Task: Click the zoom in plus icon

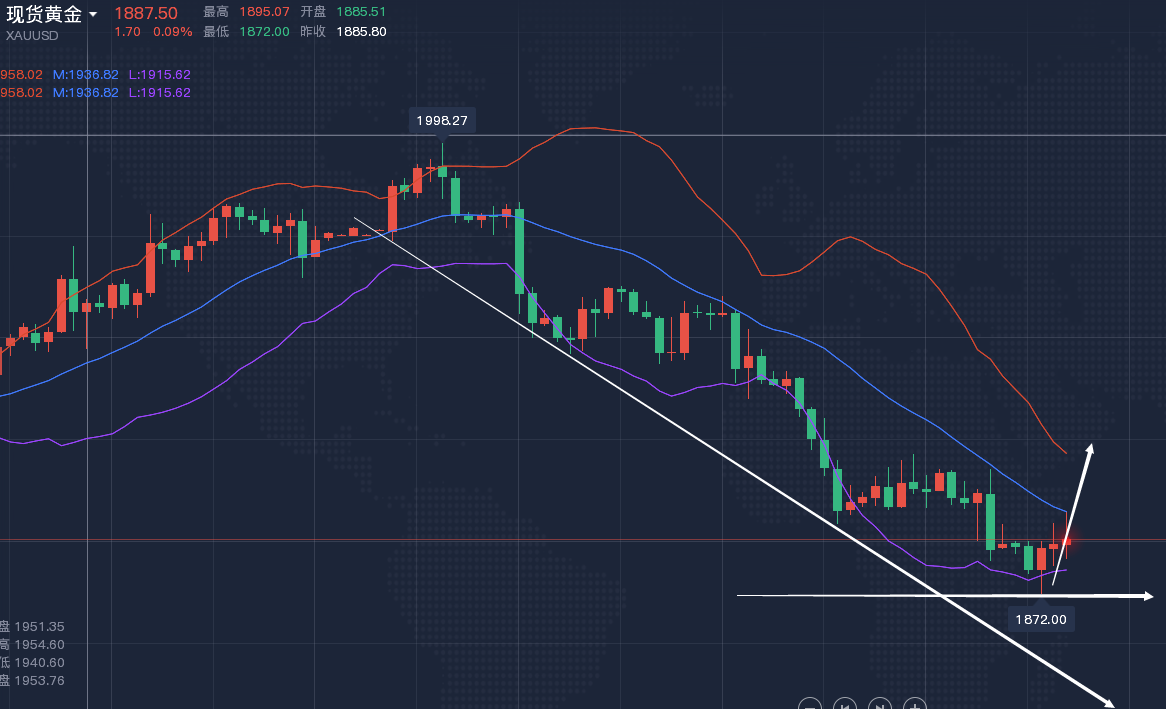Action: tap(915, 704)
